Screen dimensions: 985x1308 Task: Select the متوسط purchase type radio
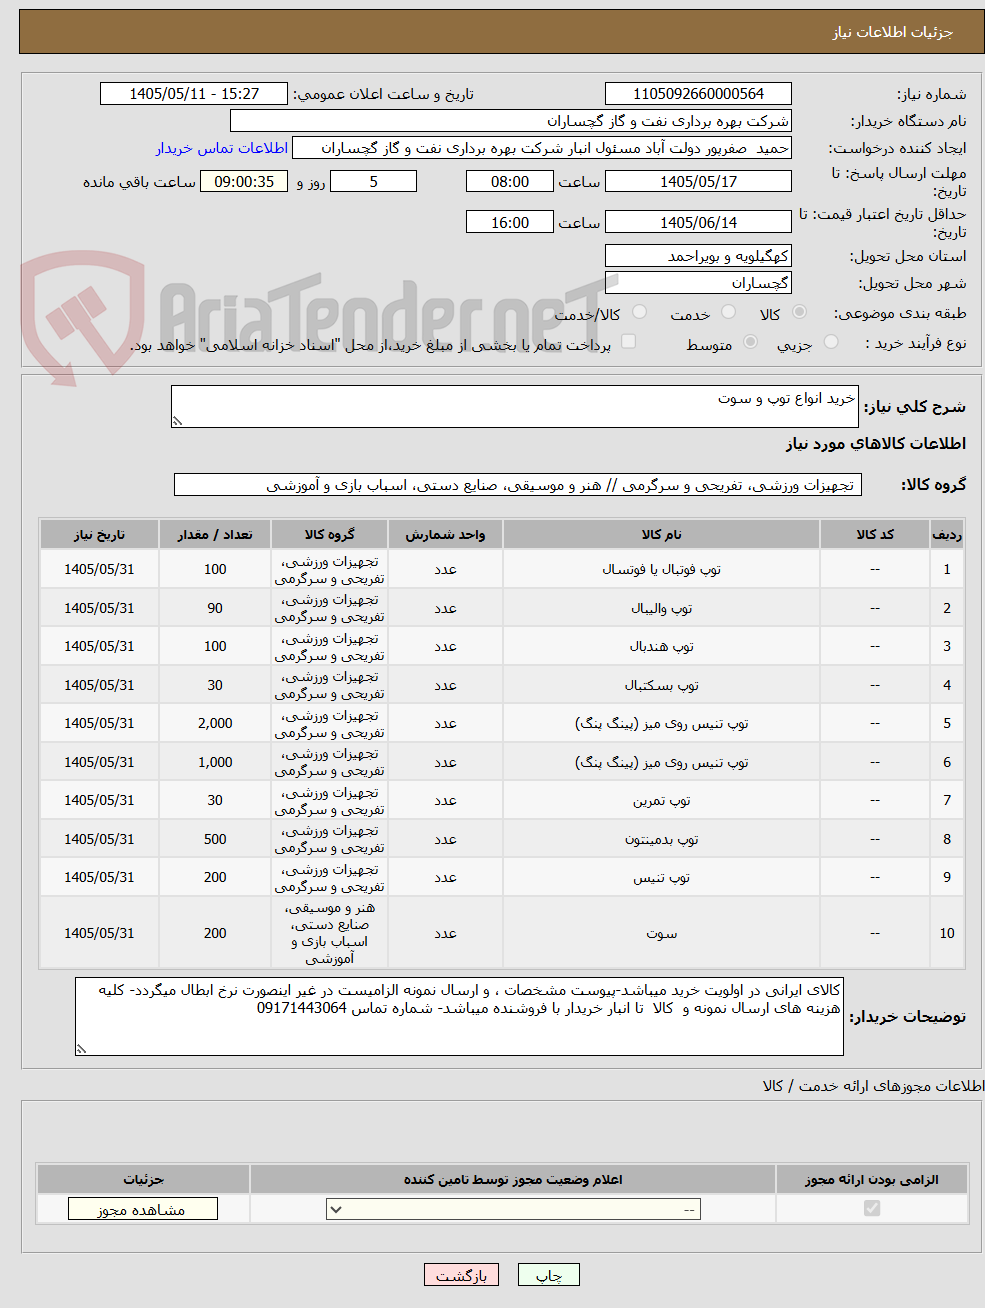[x=752, y=343]
